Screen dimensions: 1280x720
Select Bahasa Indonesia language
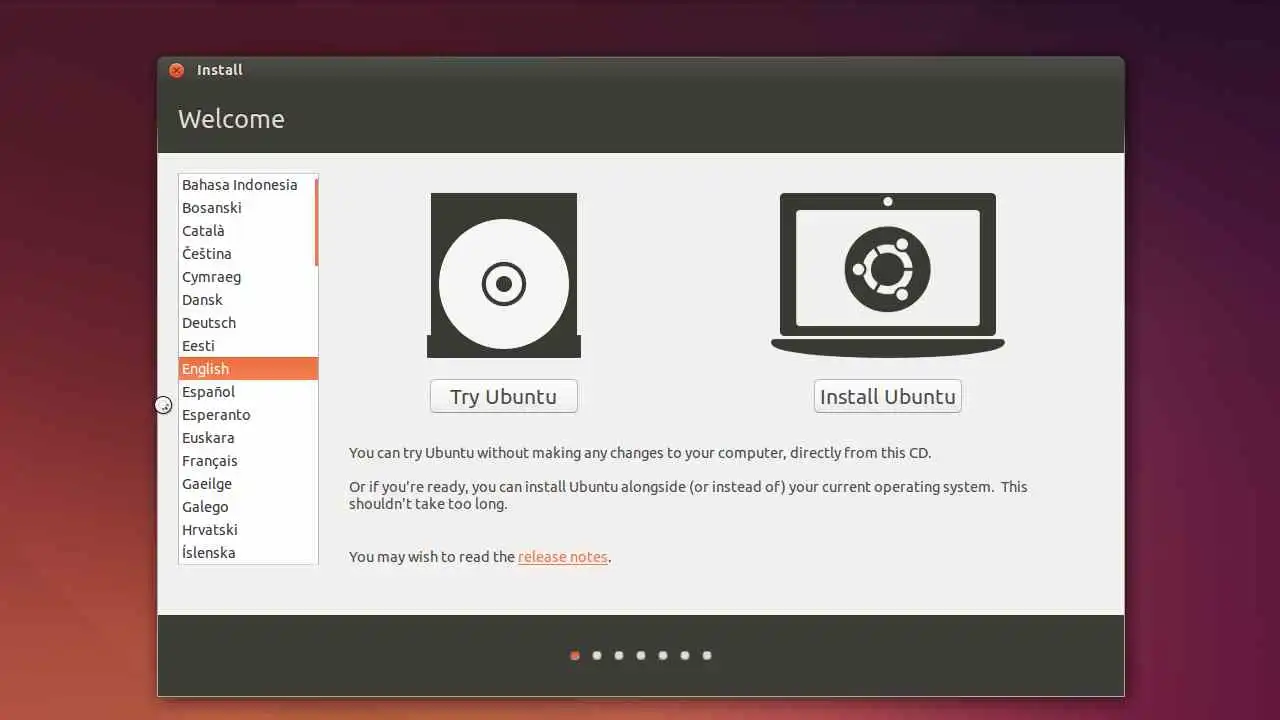[x=247, y=185]
